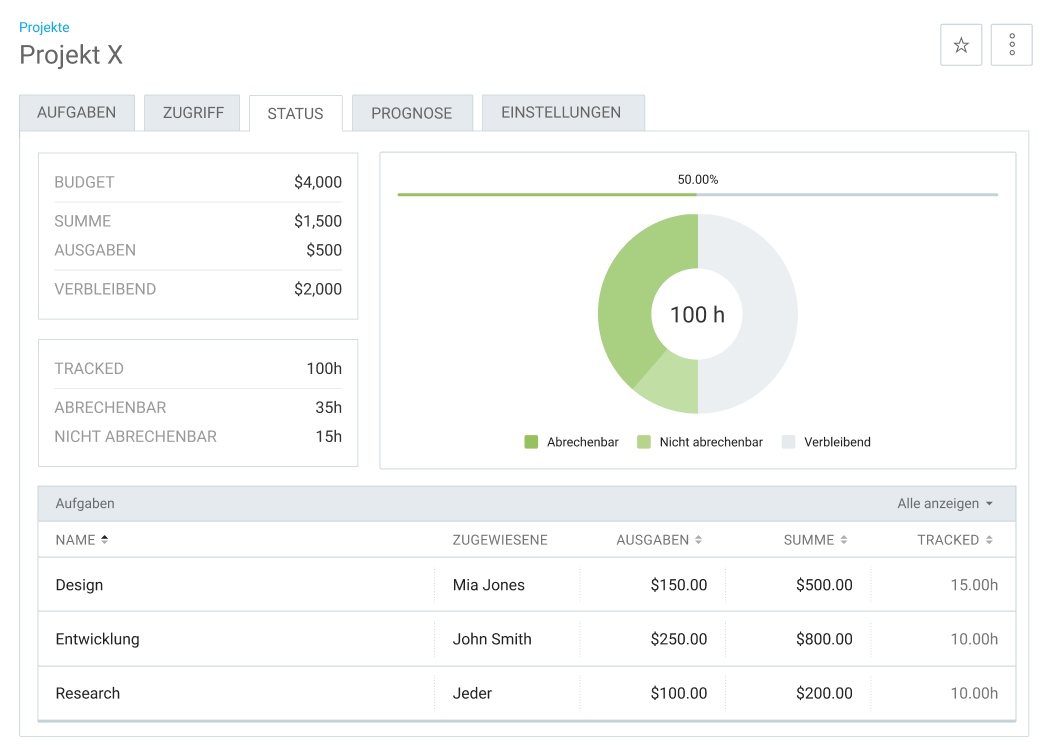
Task: Go to the AUFGABEN tab
Action: 77,112
